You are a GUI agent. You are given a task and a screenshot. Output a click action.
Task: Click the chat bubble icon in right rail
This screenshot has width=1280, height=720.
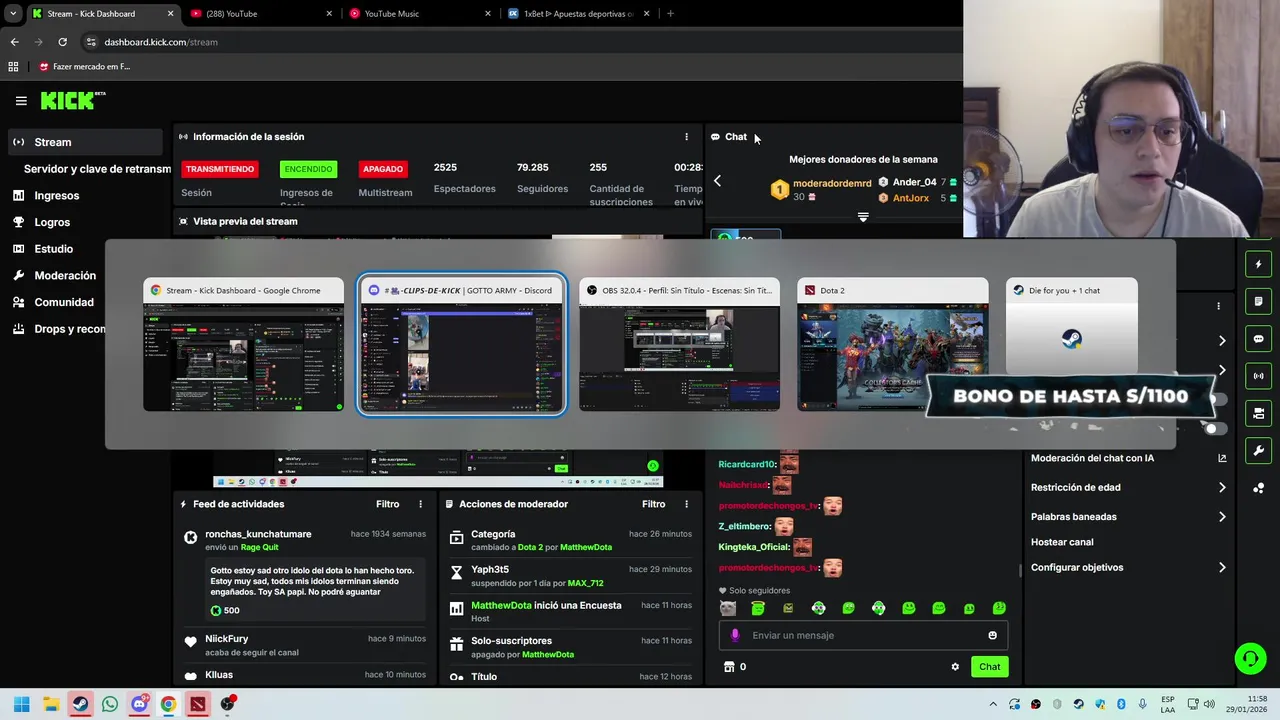[1258, 339]
